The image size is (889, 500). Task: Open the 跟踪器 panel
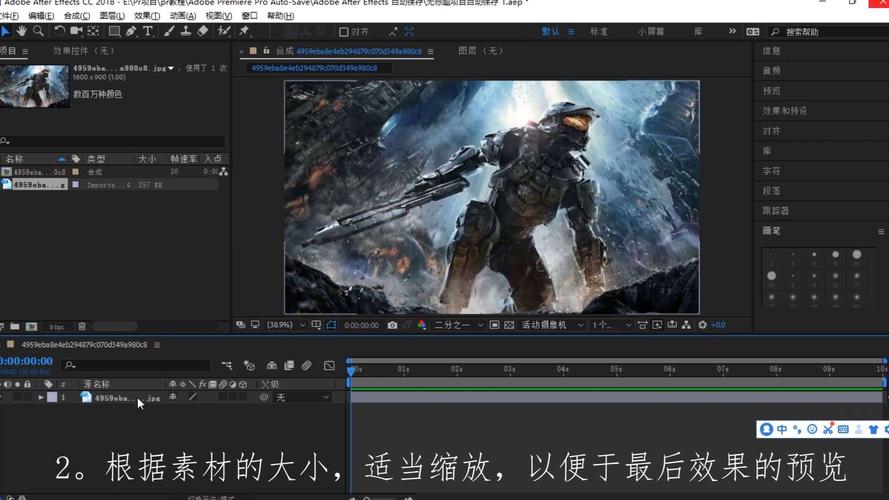coord(776,211)
